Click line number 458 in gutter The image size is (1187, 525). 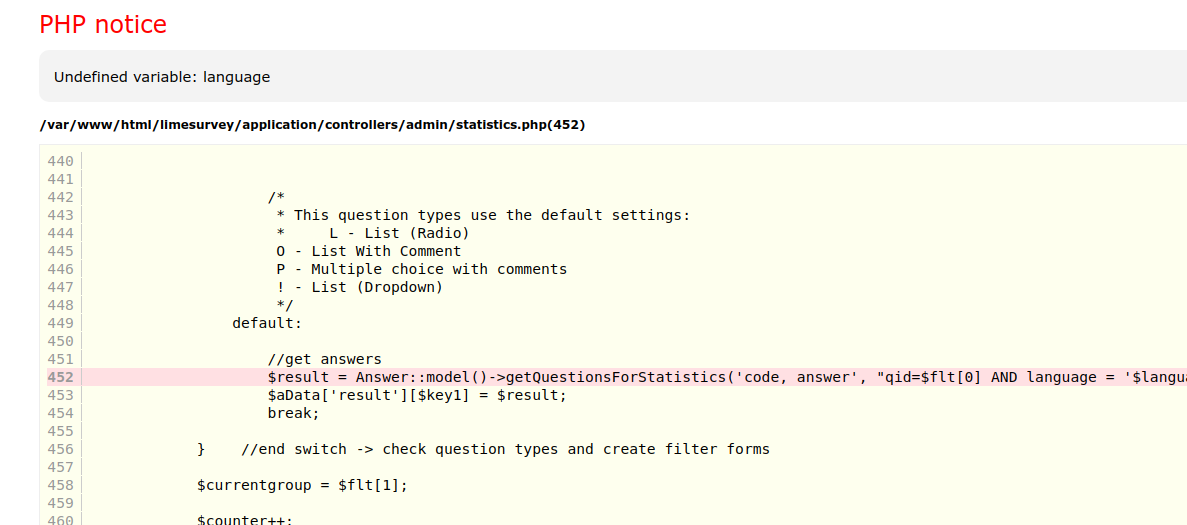coord(60,485)
